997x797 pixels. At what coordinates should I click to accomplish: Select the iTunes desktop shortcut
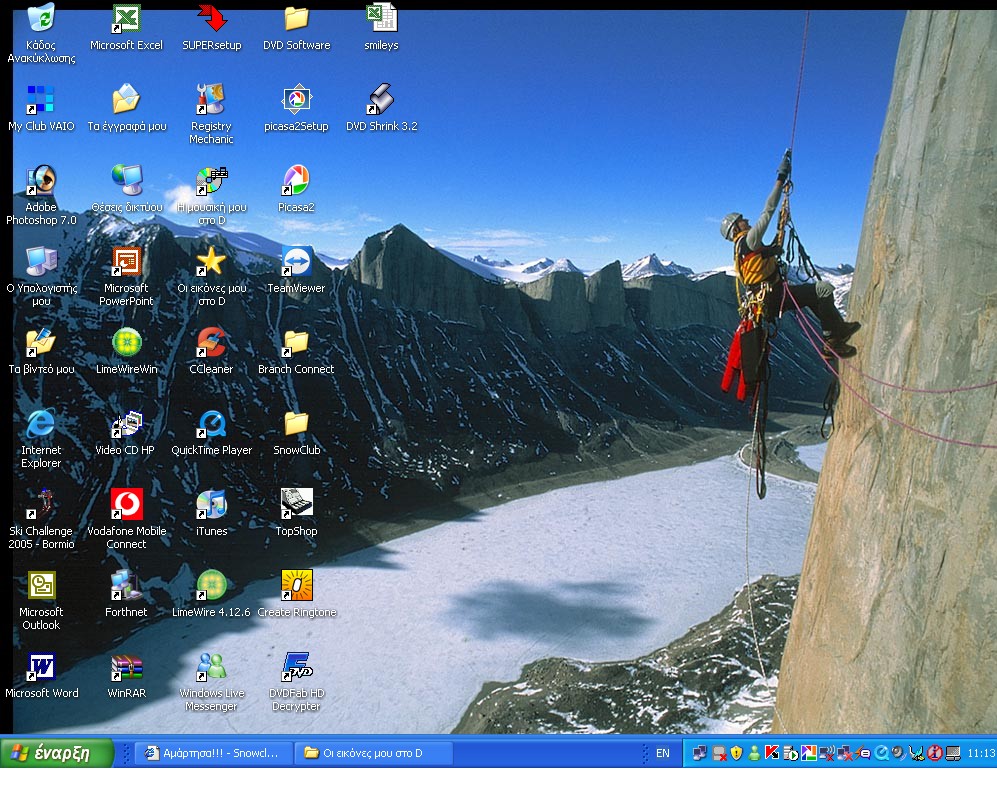pos(212,504)
